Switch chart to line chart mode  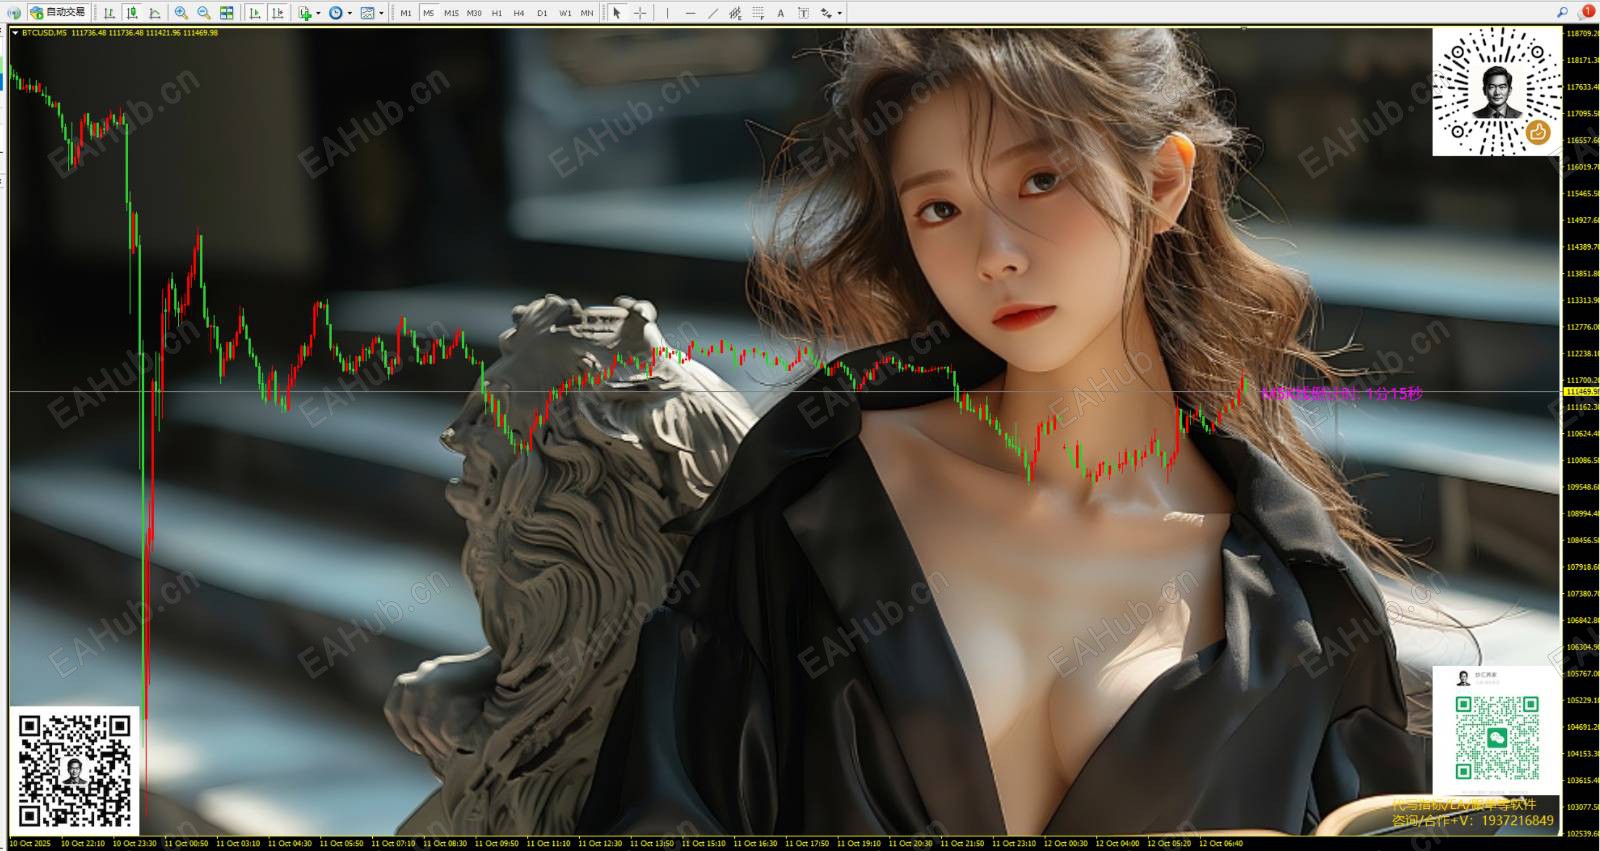[155, 13]
